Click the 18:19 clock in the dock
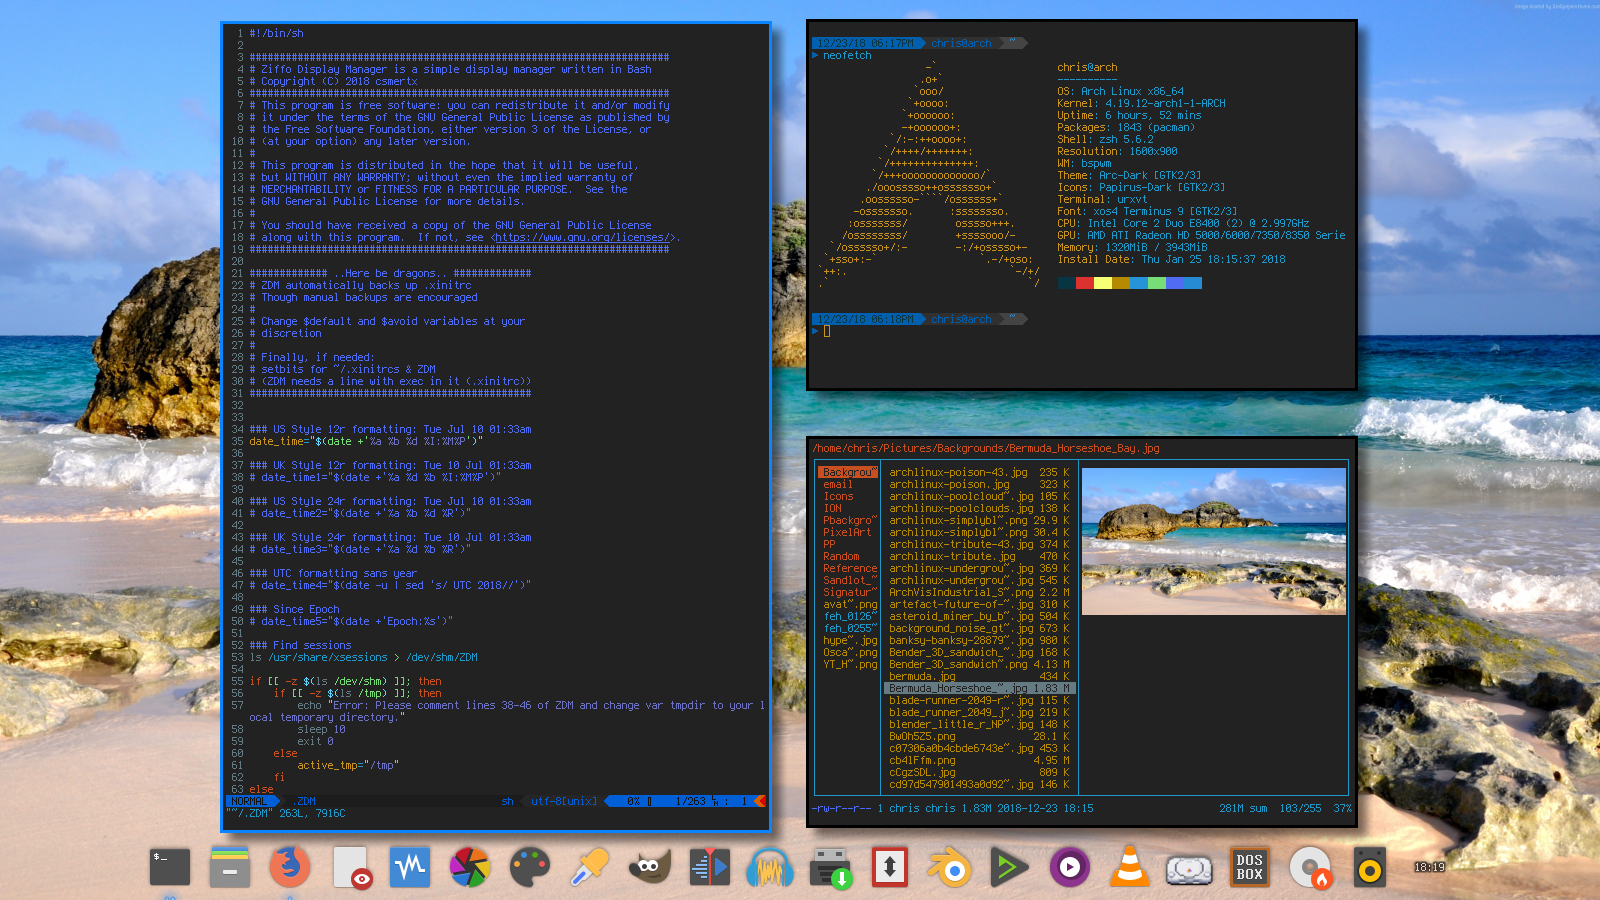 1429,867
